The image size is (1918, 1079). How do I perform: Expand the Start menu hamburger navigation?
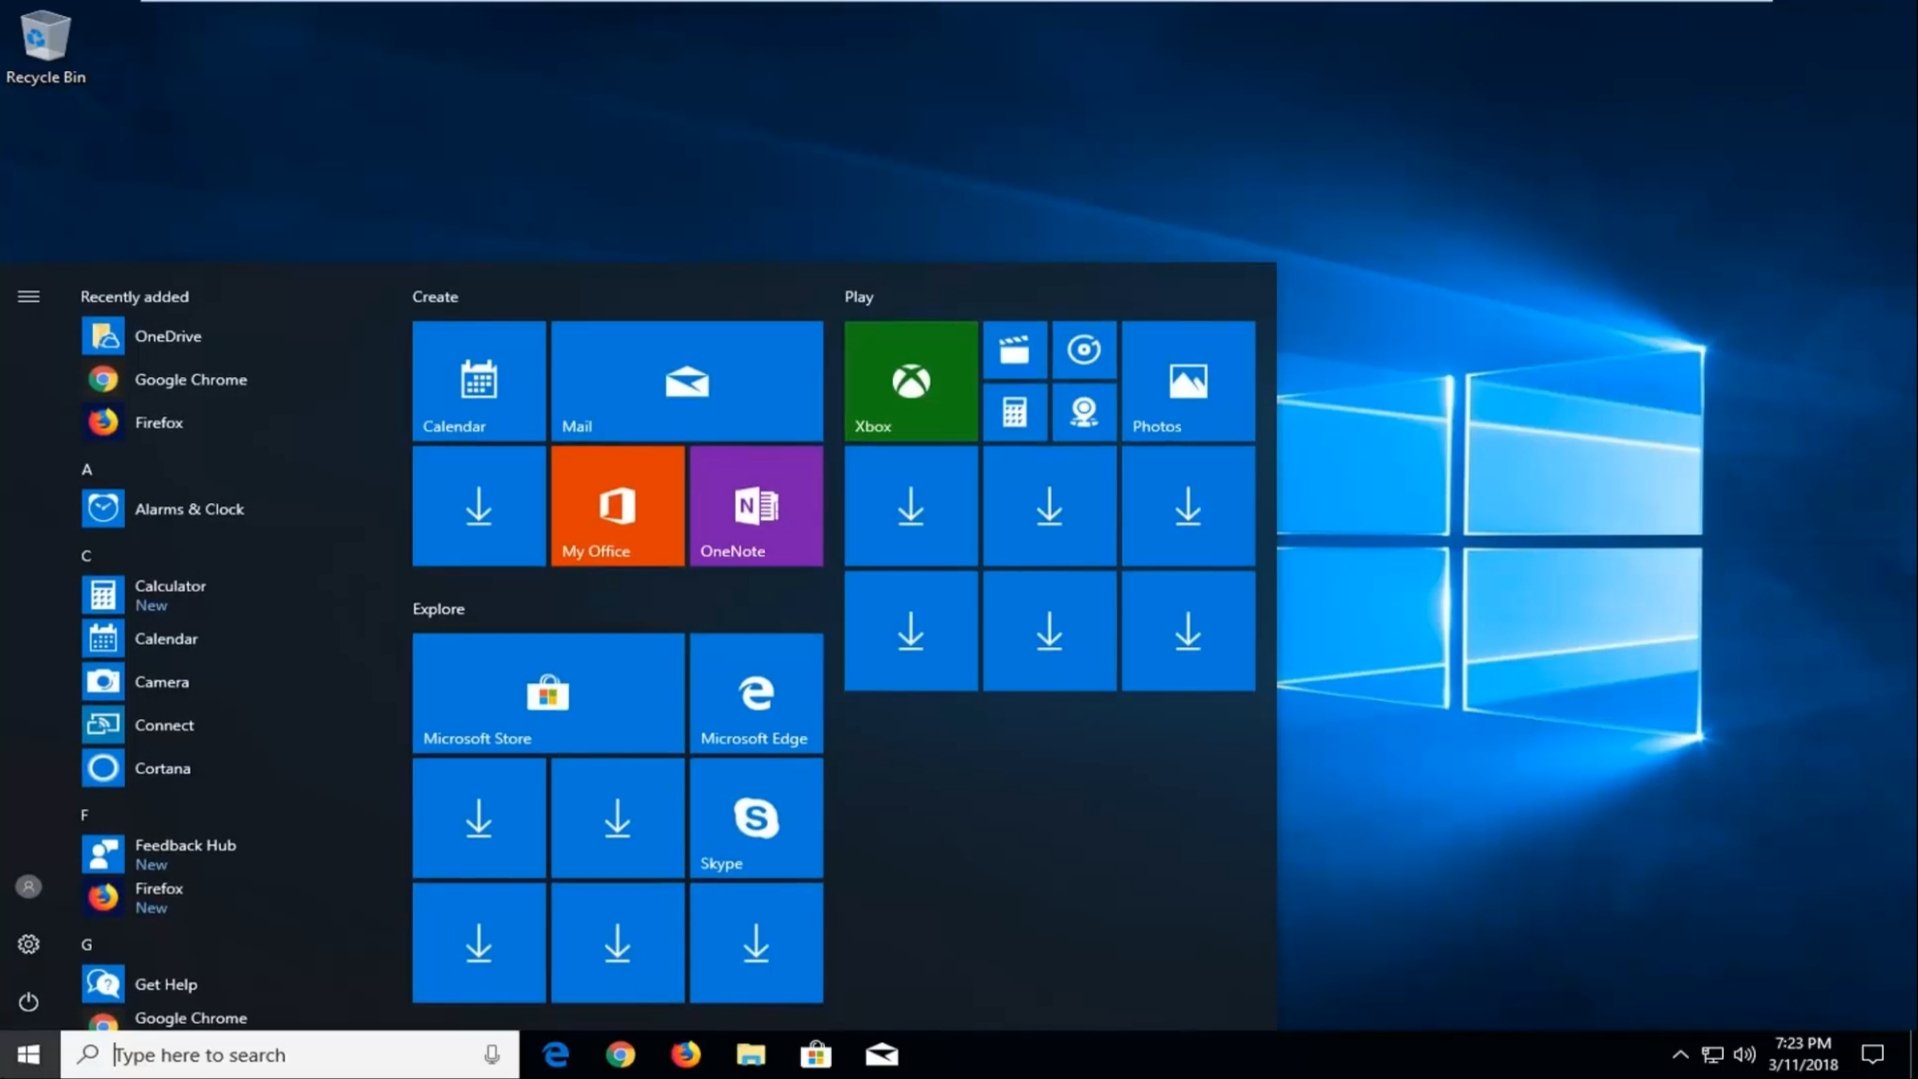[x=28, y=296]
